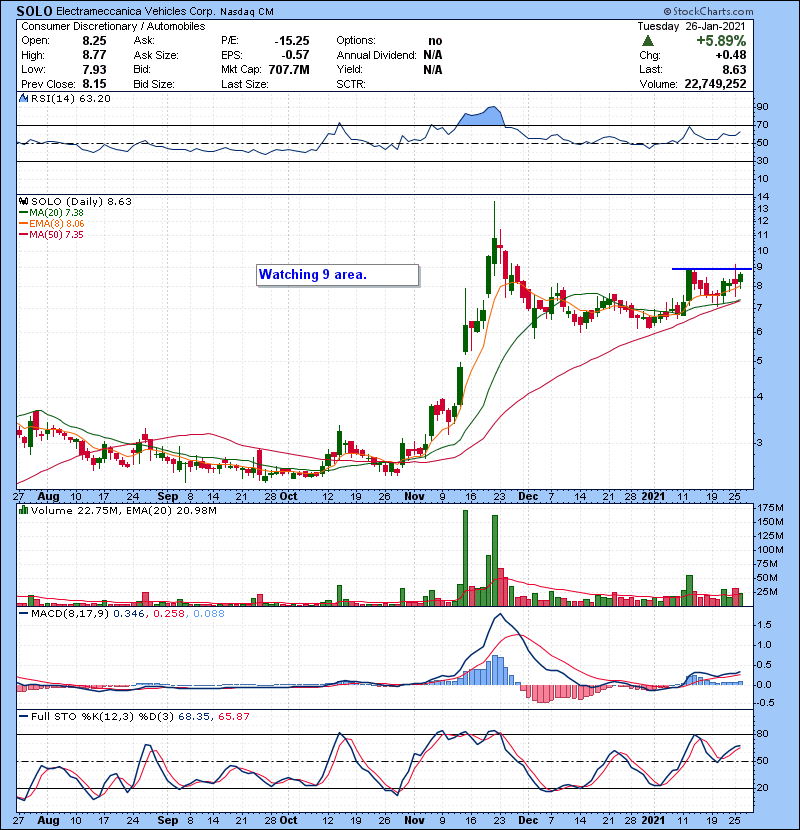The width and height of the screenshot is (800, 830).
Task: Click the RSI(14) legend icon
Action: [23, 98]
